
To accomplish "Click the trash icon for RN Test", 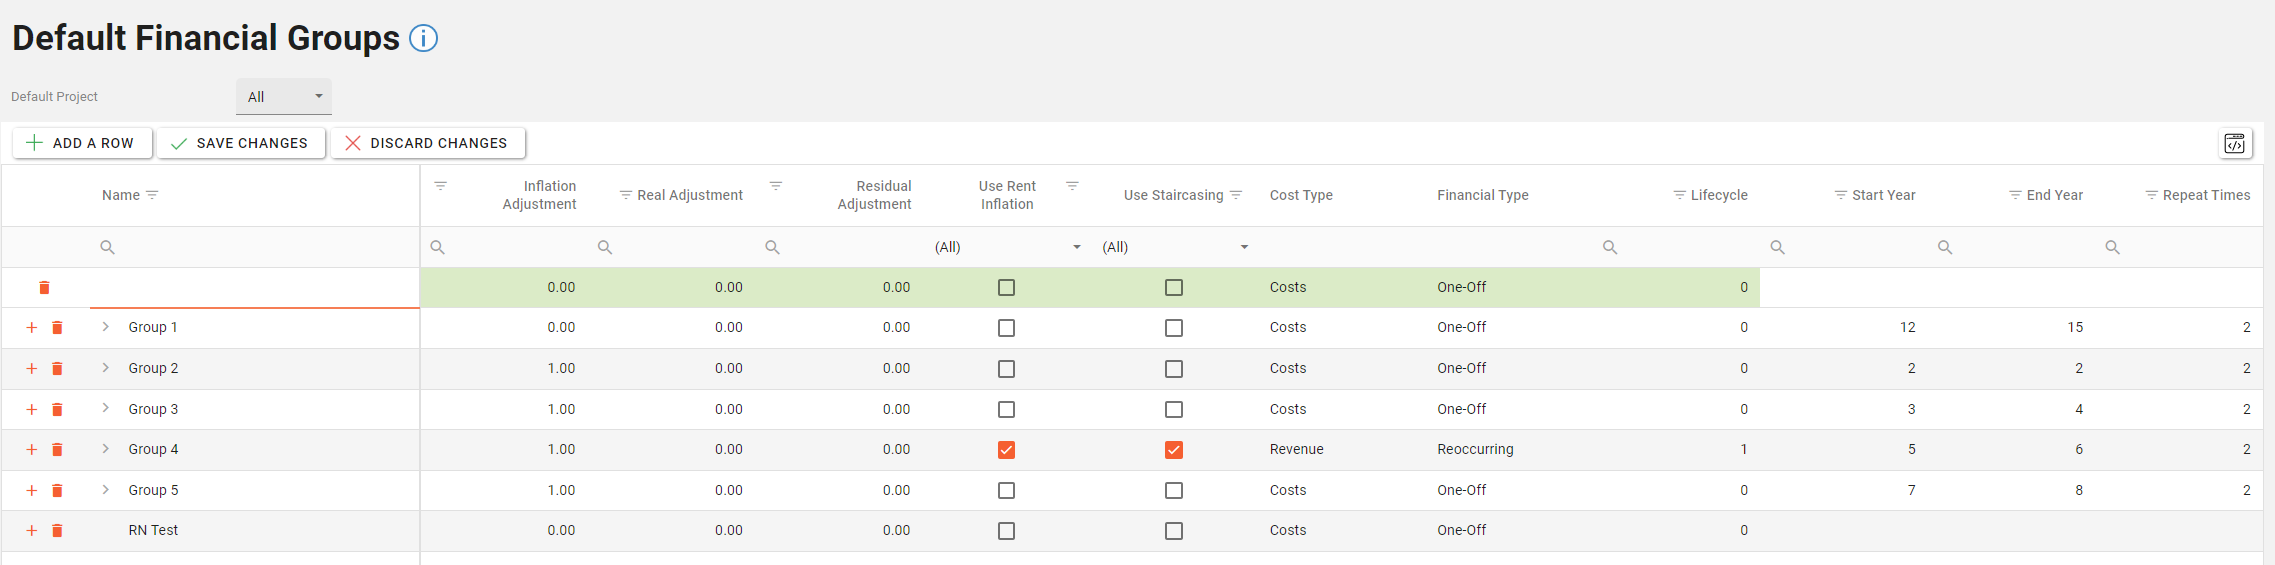I will point(57,531).
